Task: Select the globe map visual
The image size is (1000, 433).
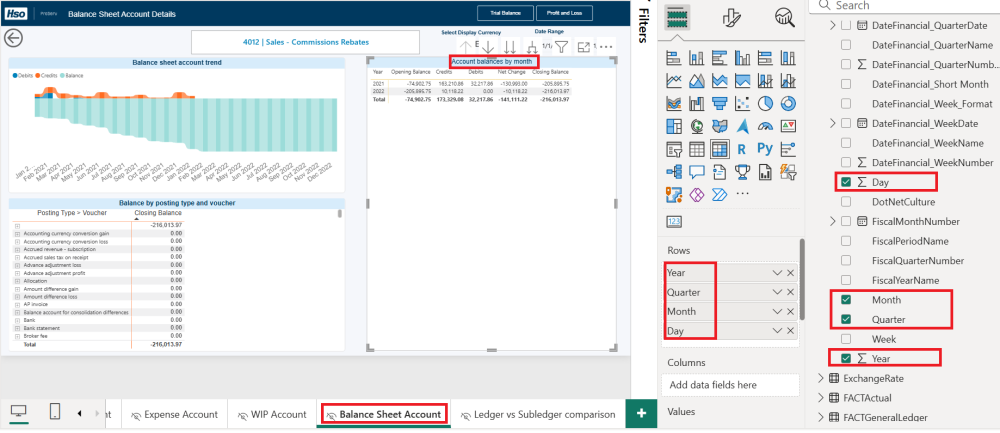Action: (696, 126)
